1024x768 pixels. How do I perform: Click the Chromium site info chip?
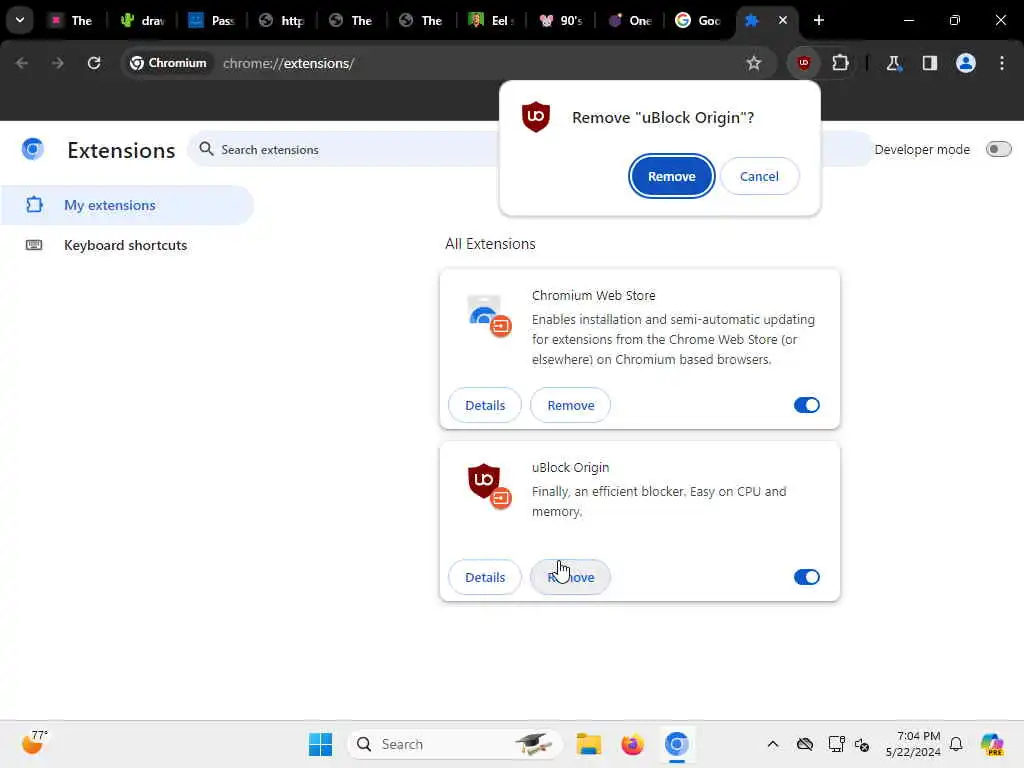coord(168,63)
